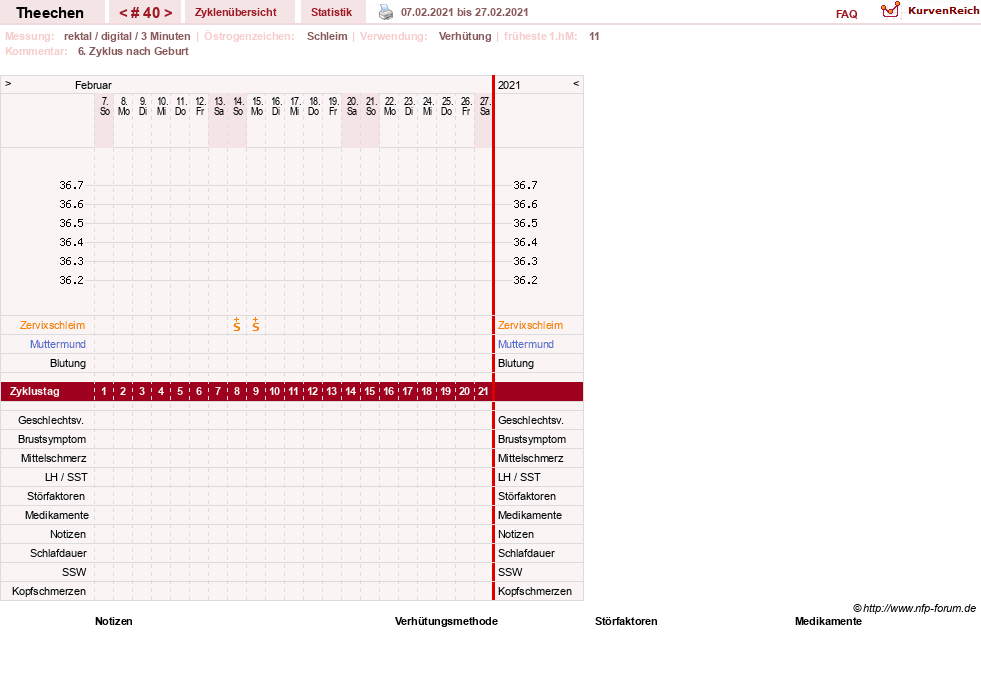
Task: Click the 'Verhütungsmethode' heading
Action: (x=446, y=621)
